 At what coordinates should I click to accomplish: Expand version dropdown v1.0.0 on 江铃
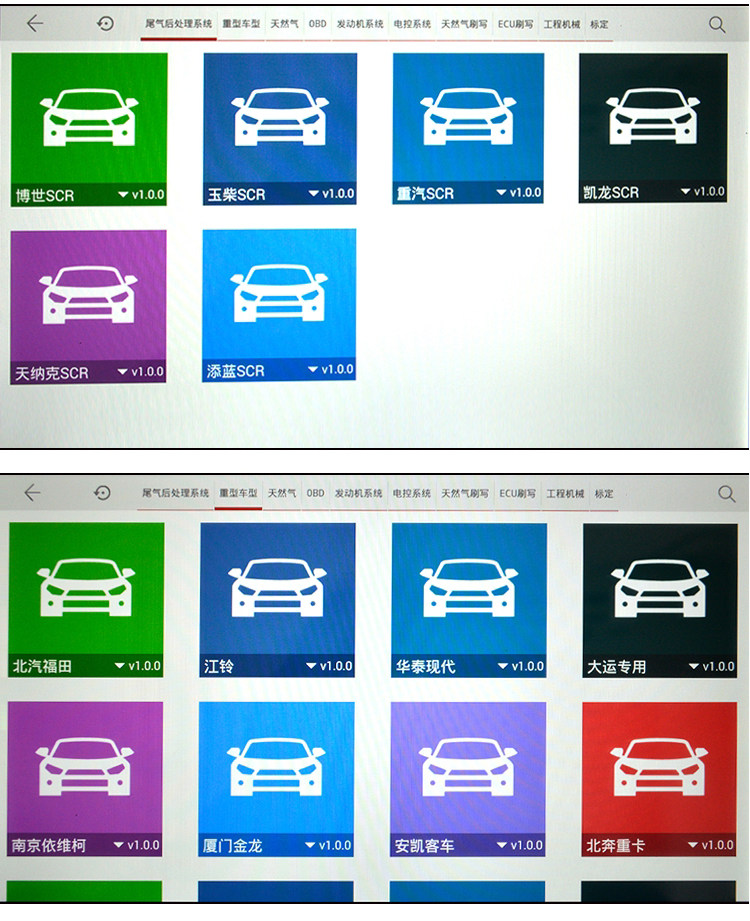point(329,666)
